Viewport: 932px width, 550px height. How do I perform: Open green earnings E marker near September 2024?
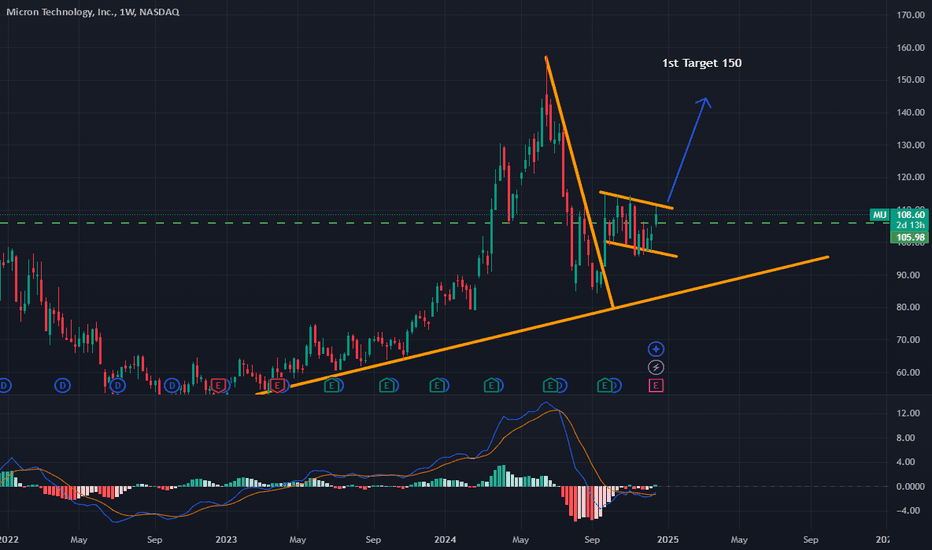click(x=604, y=386)
